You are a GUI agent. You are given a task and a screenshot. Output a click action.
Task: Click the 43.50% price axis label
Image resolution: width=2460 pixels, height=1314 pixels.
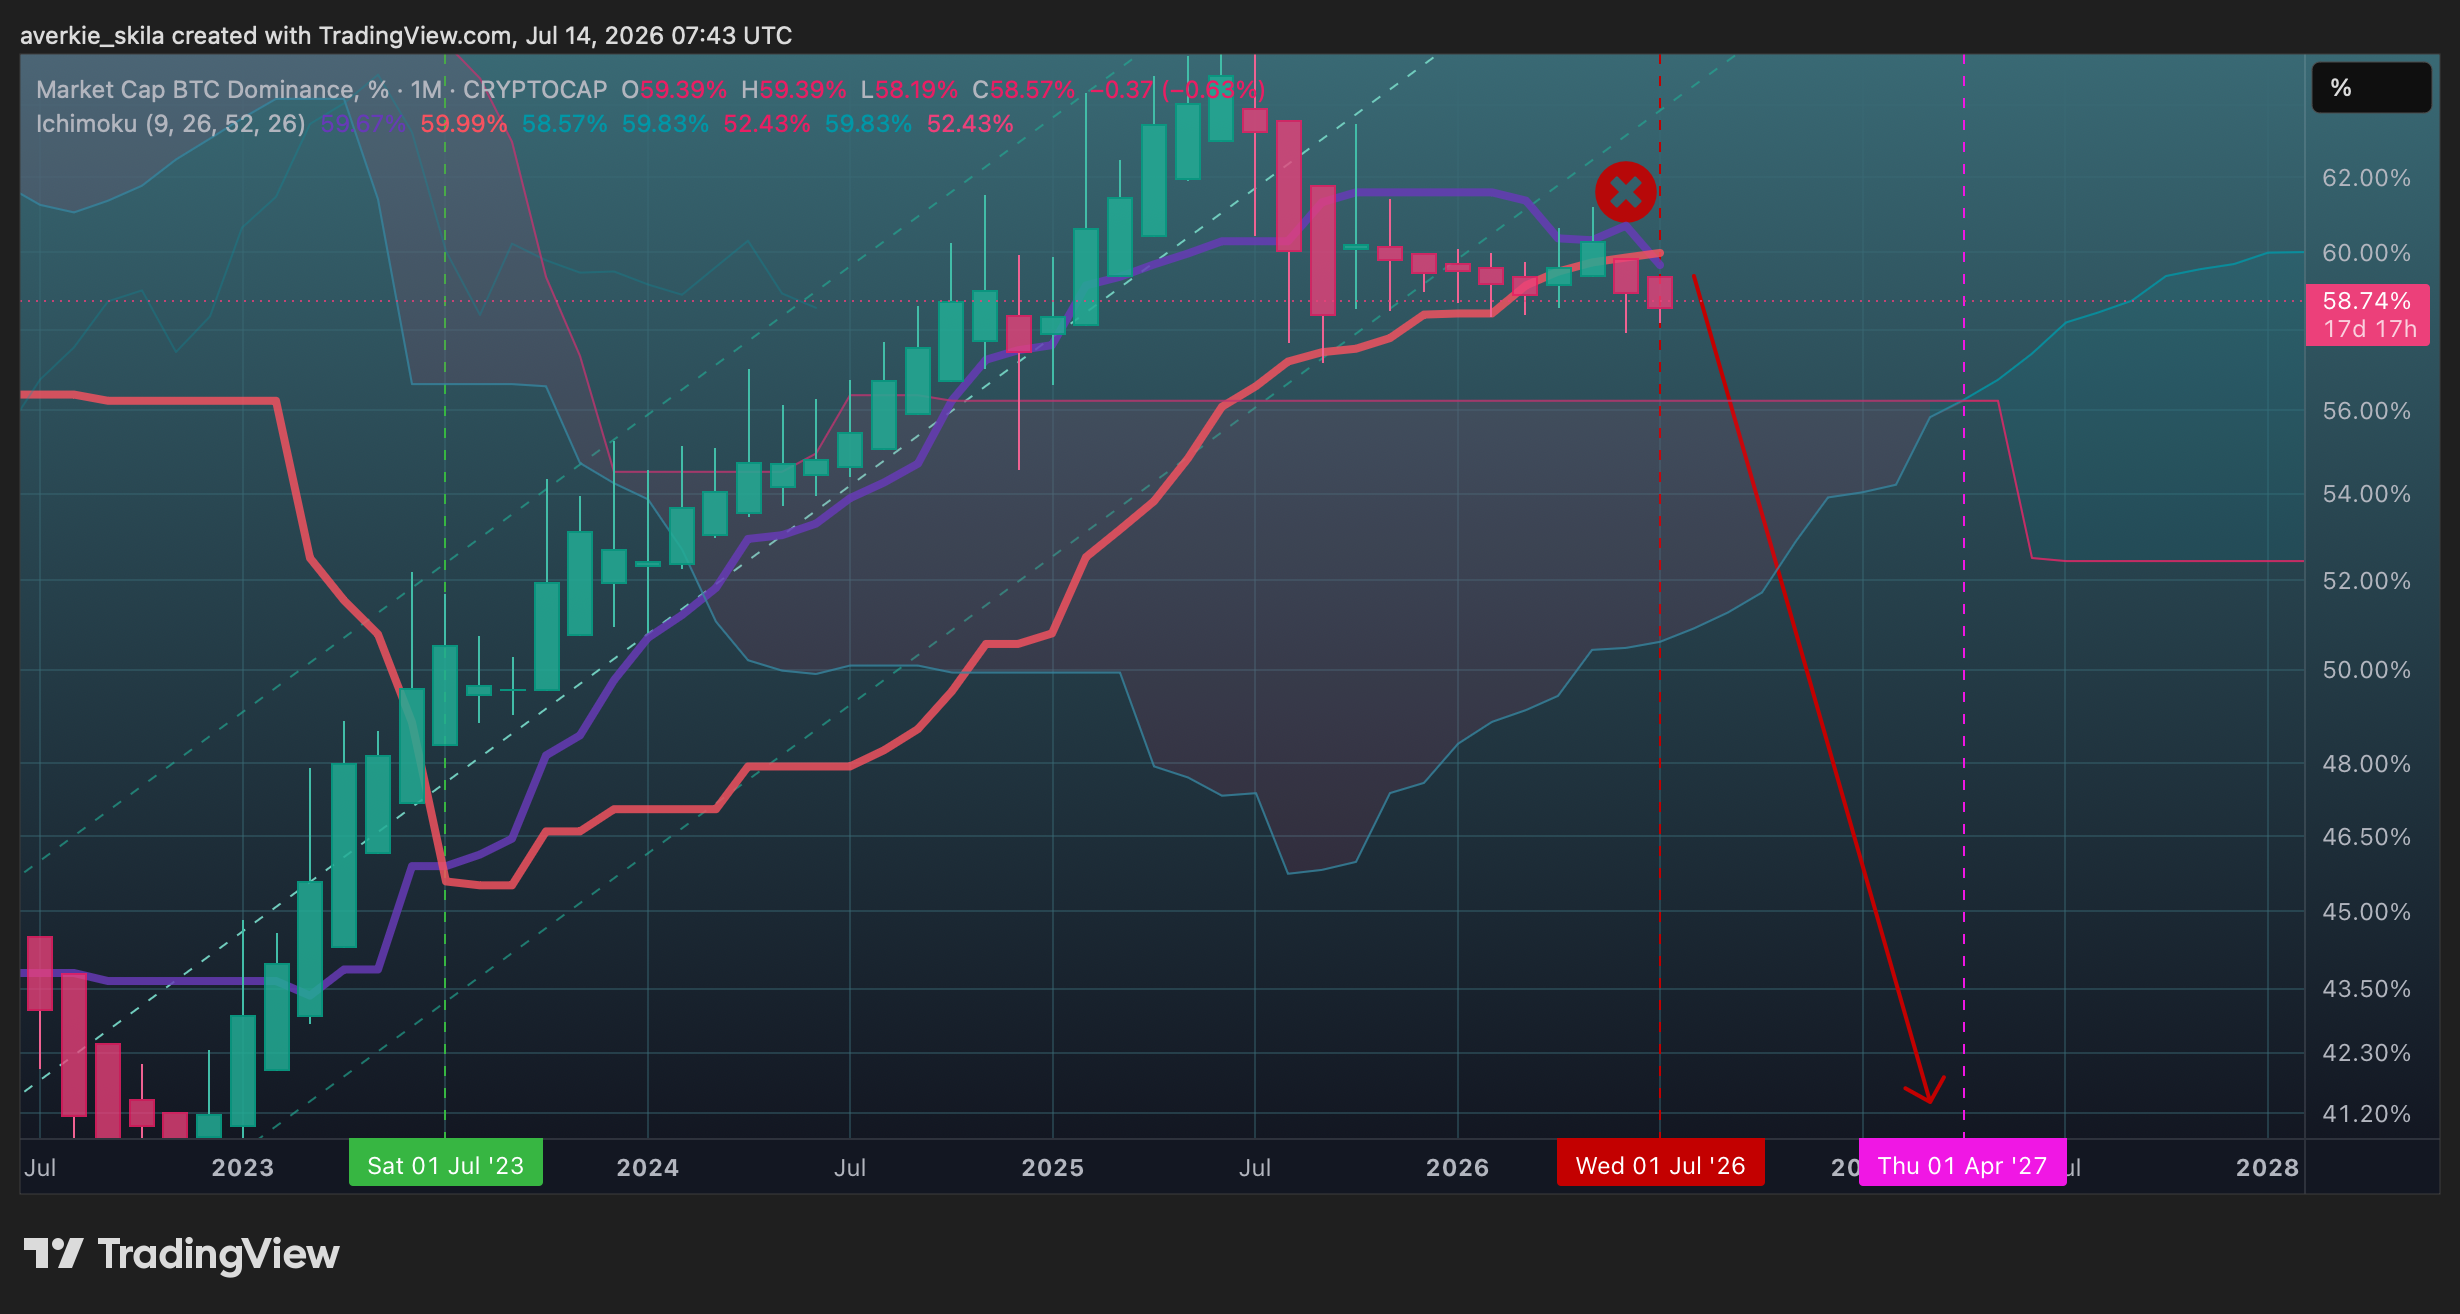[2366, 989]
